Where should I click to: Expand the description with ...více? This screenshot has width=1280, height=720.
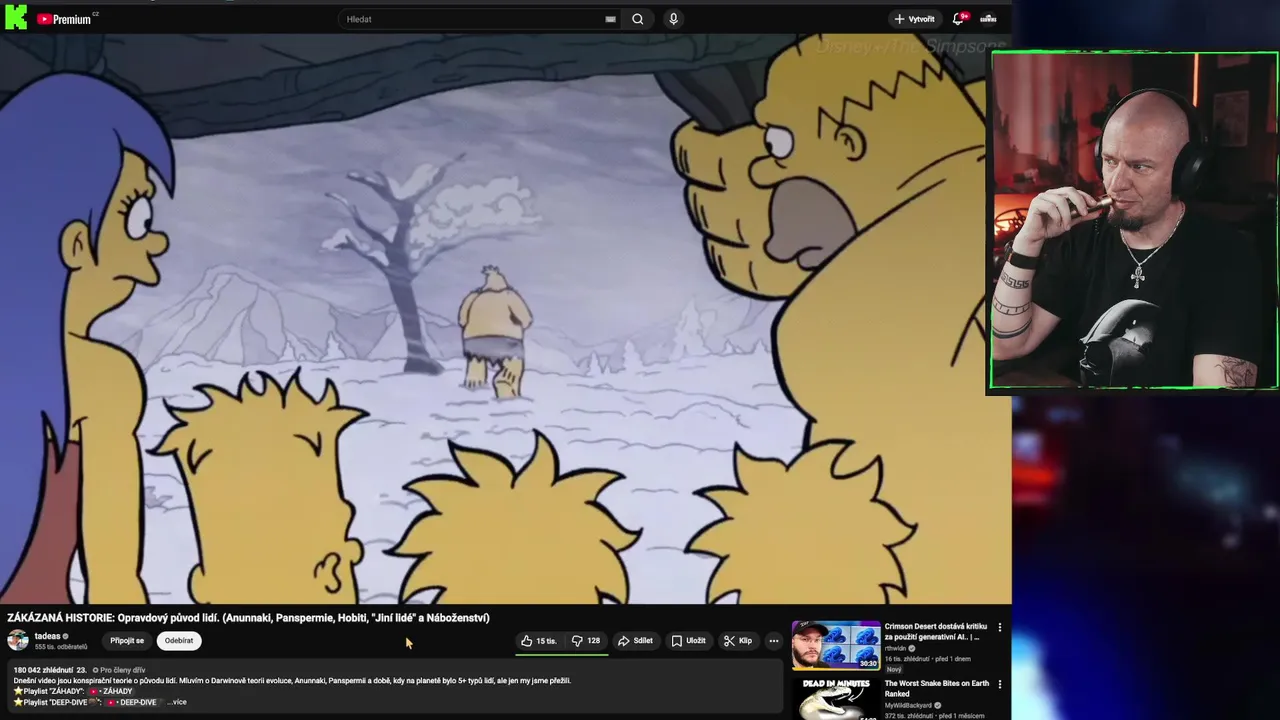(x=177, y=702)
